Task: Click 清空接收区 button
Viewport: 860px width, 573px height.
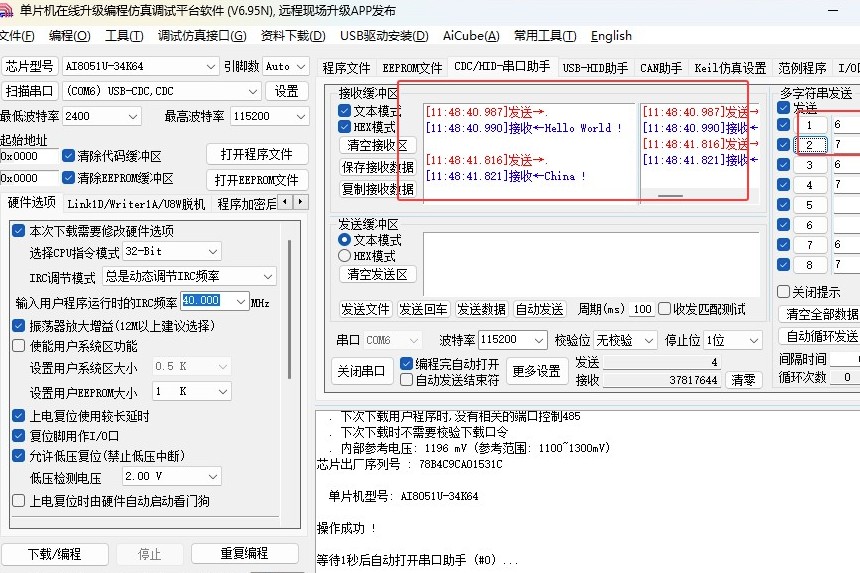Action: tap(377, 146)
